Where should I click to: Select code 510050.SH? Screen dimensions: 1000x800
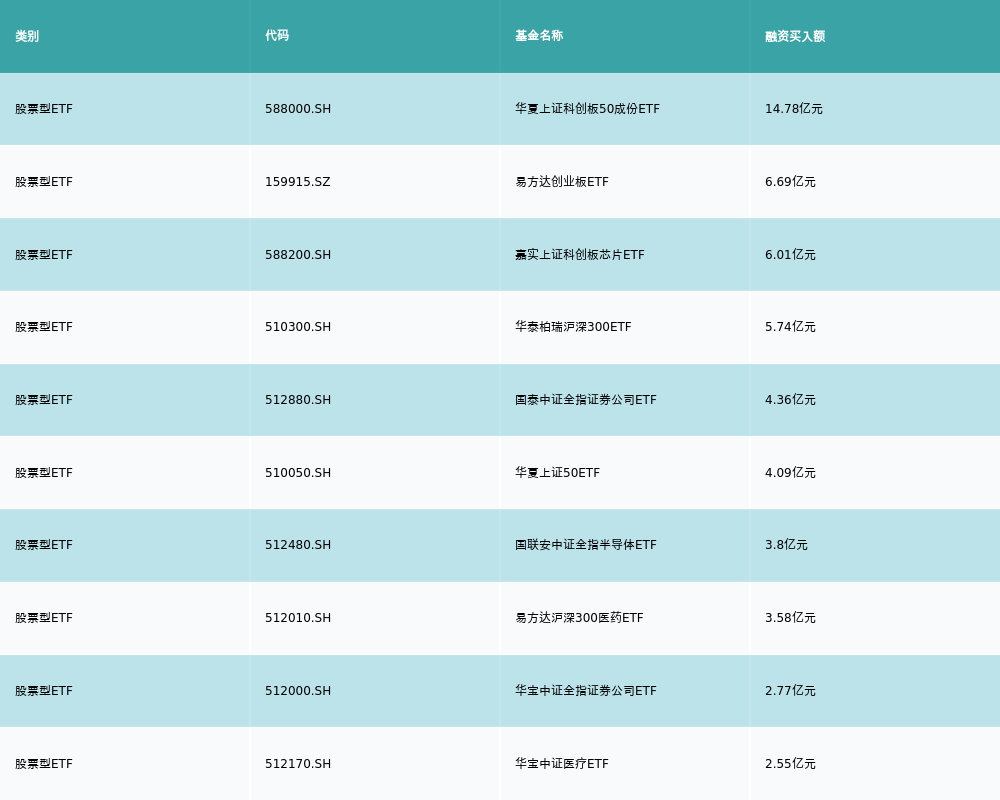[x=298, y=473]
